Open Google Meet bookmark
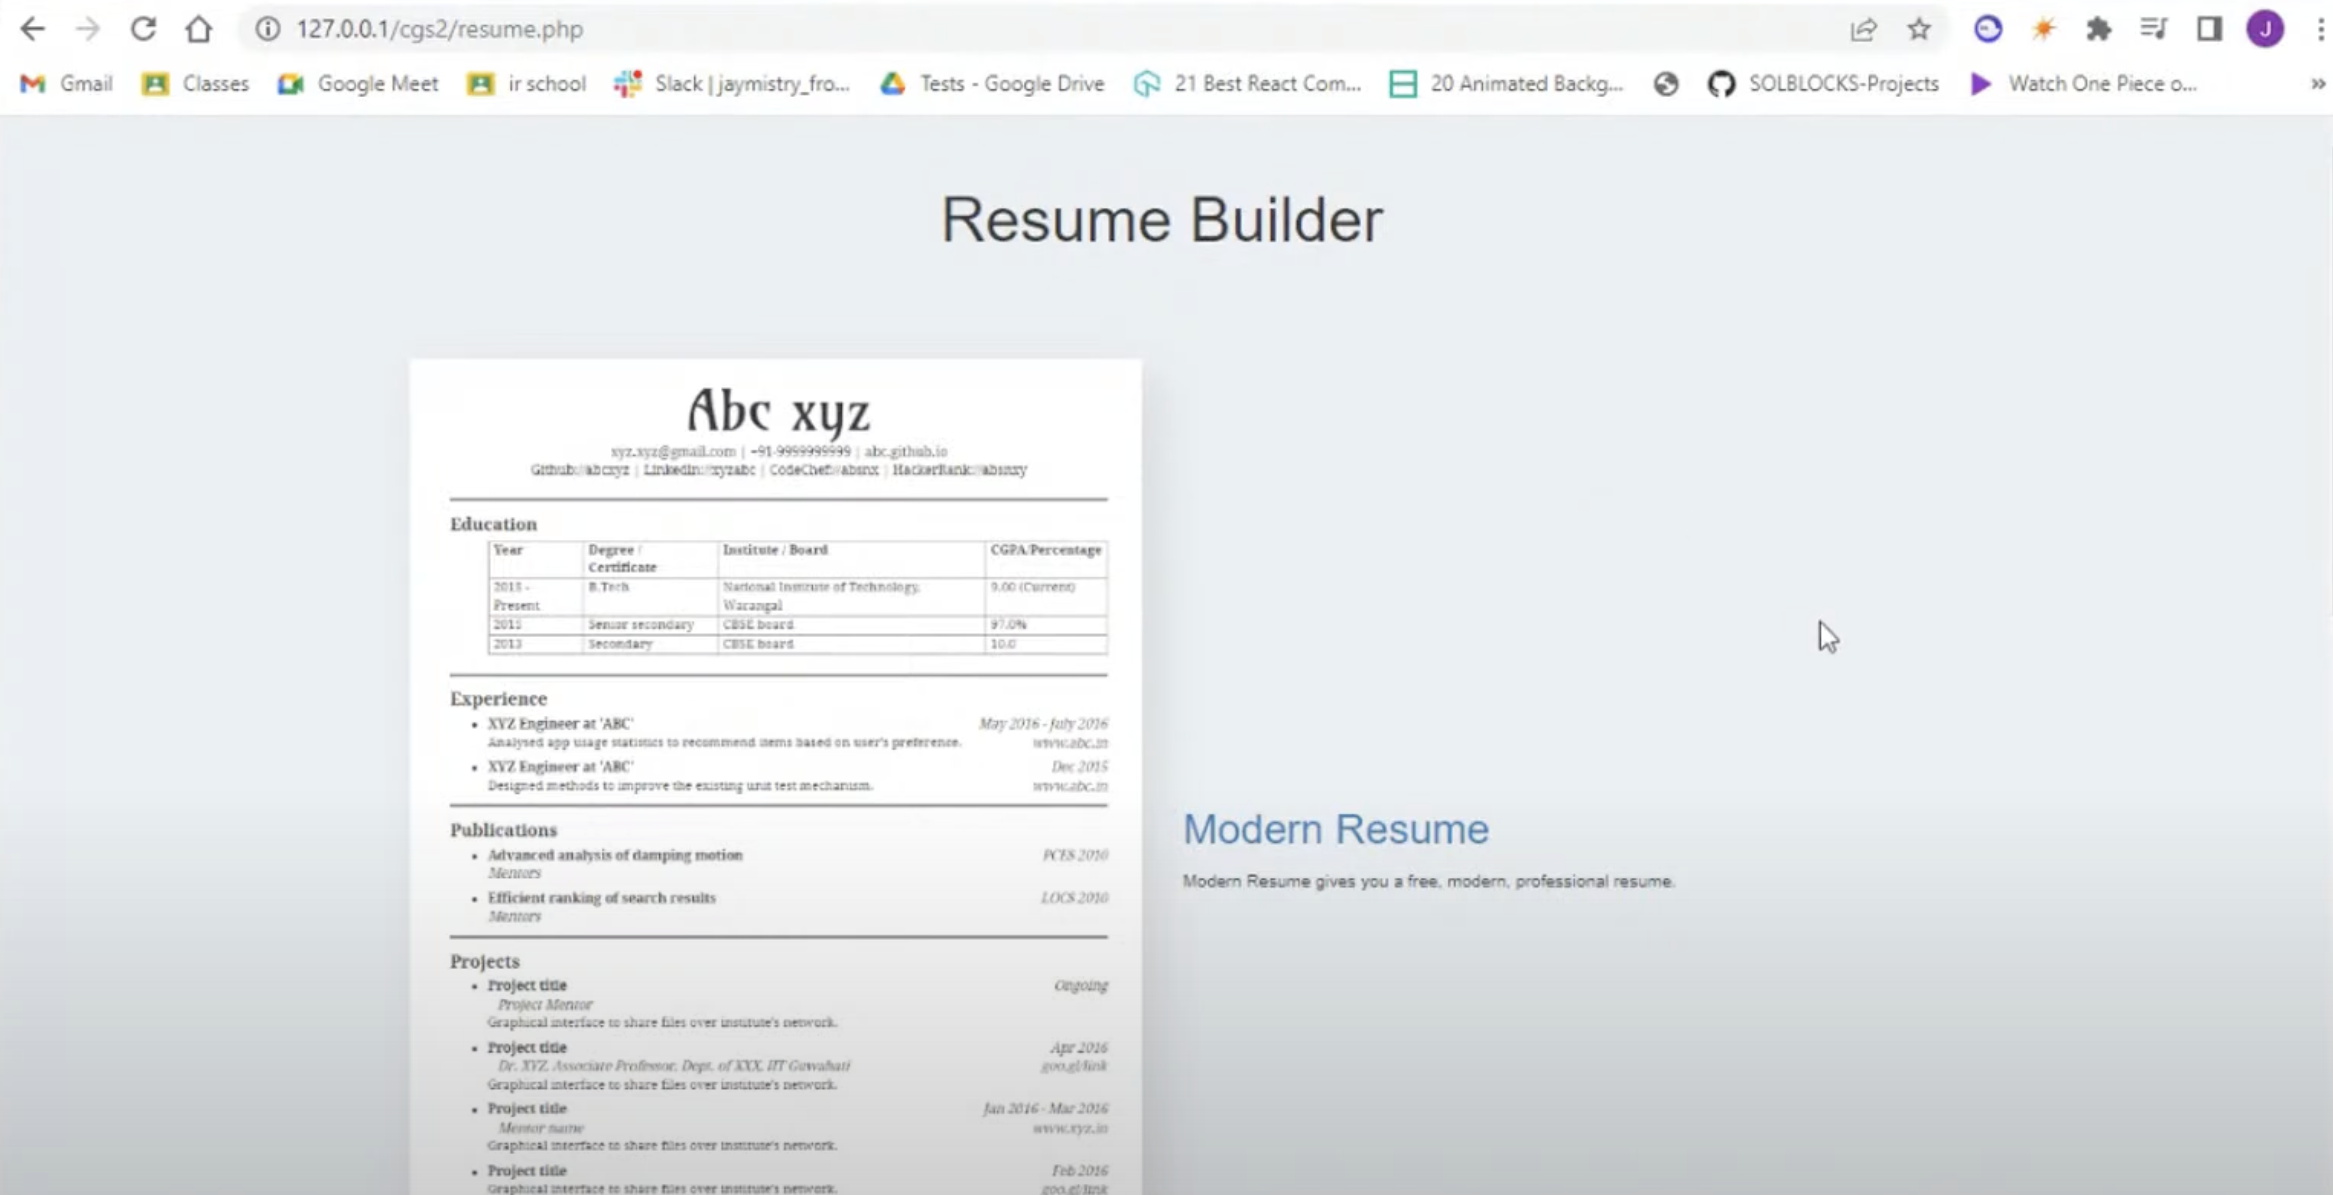The height and width of the screenshot is (1195, 2333). (358, 84)
